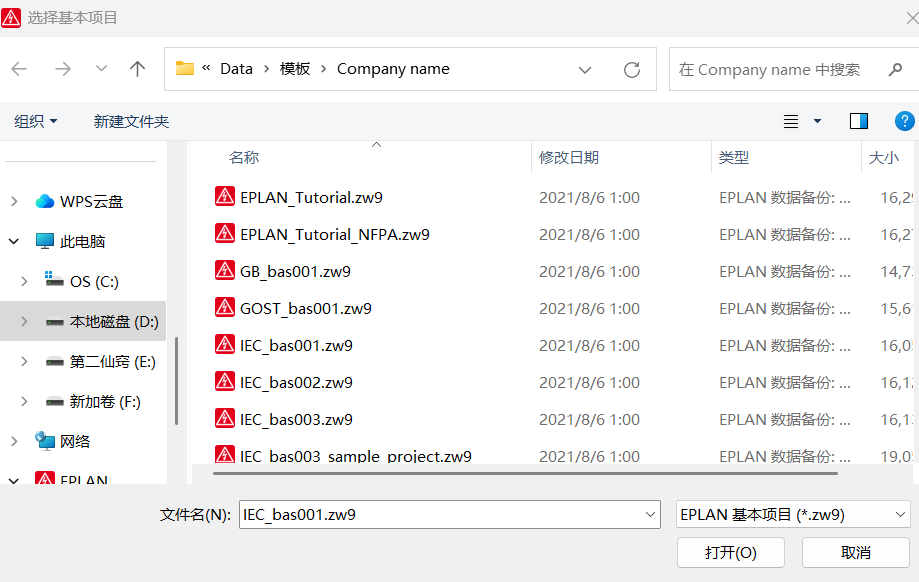Open the EPLAN 基本项目 (*.zw9) type dropdown
The image size is (919, 582).
792,515
